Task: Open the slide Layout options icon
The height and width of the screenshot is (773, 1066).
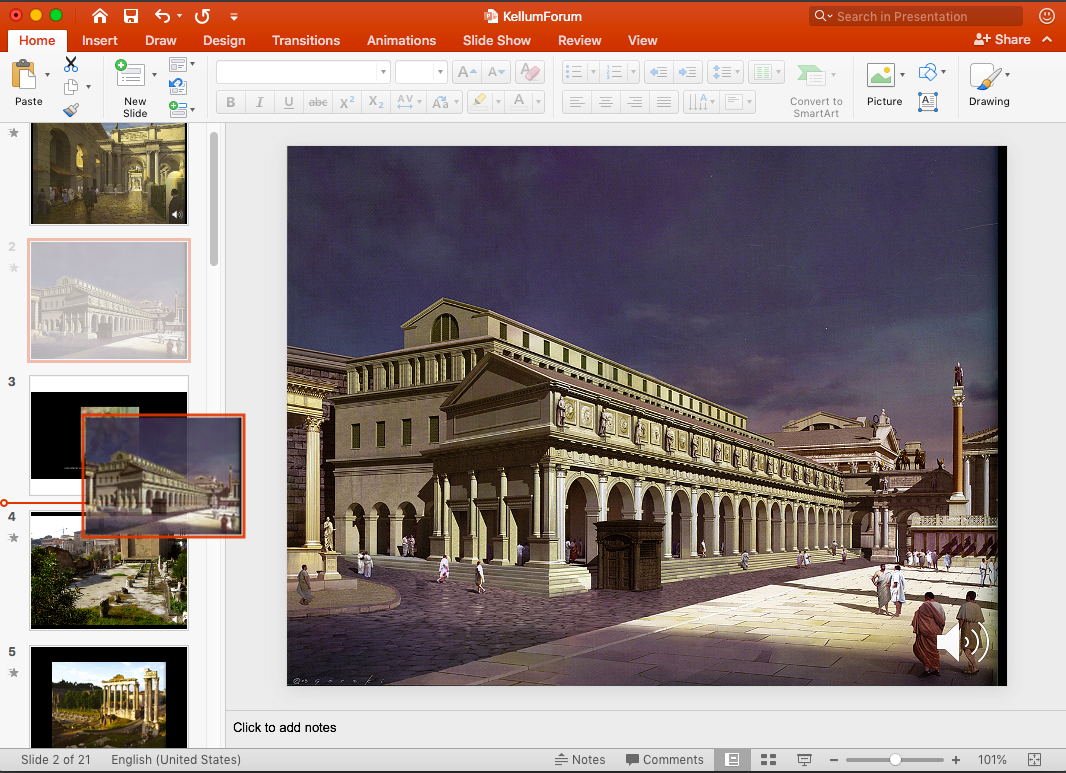Action: (177, 65)
